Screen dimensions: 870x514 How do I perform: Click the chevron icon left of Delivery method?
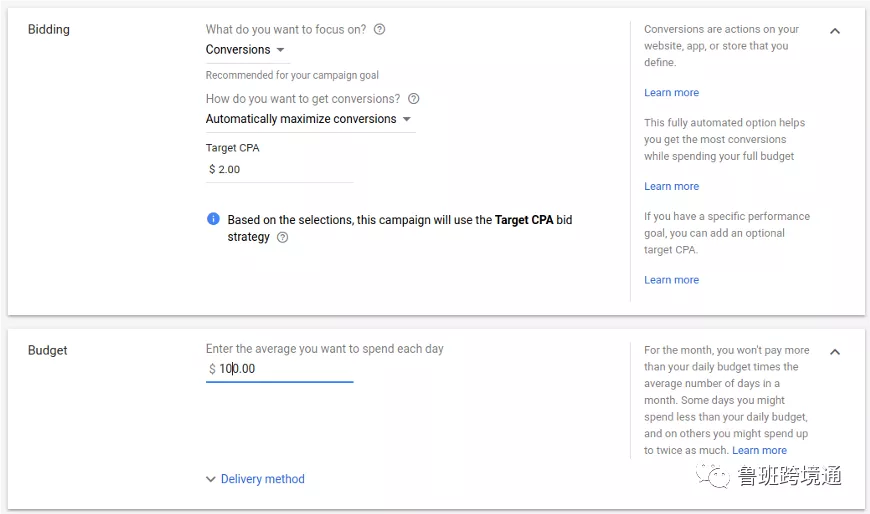210,479
